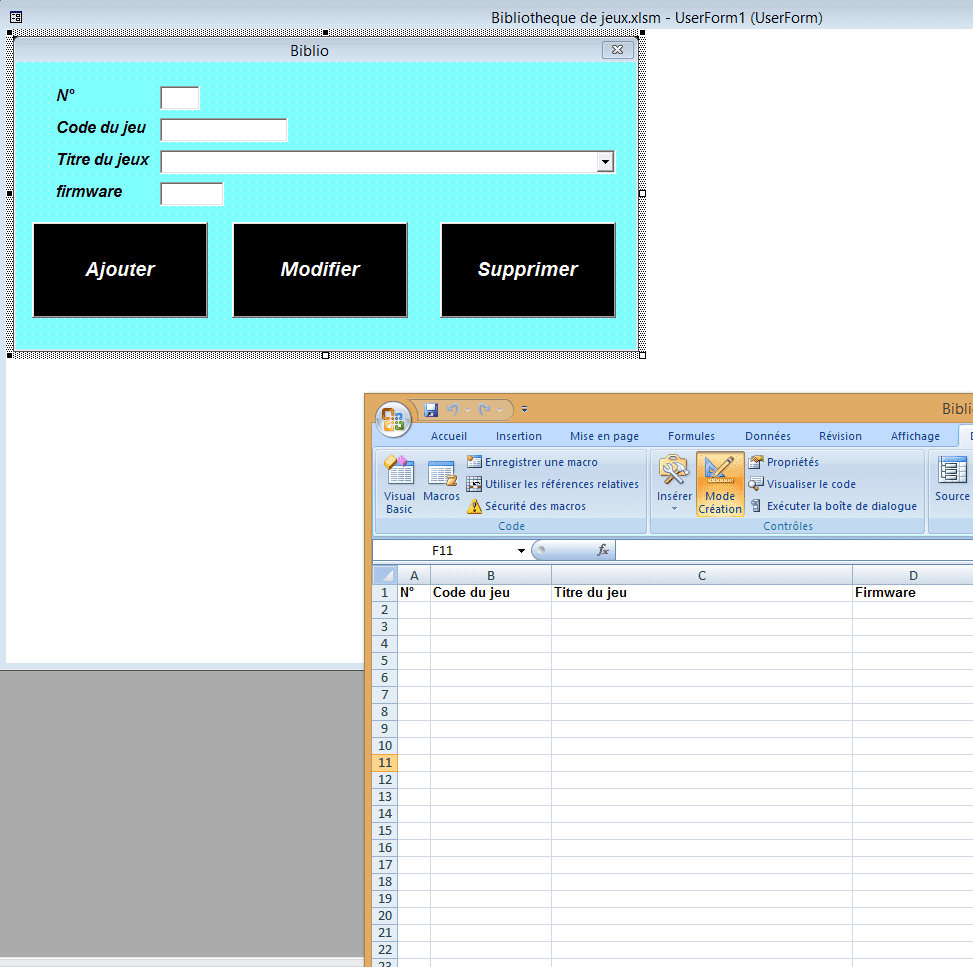Select the Code du jeu form label
This screenshot has width=973, height=967.
[x=101, y=128]
